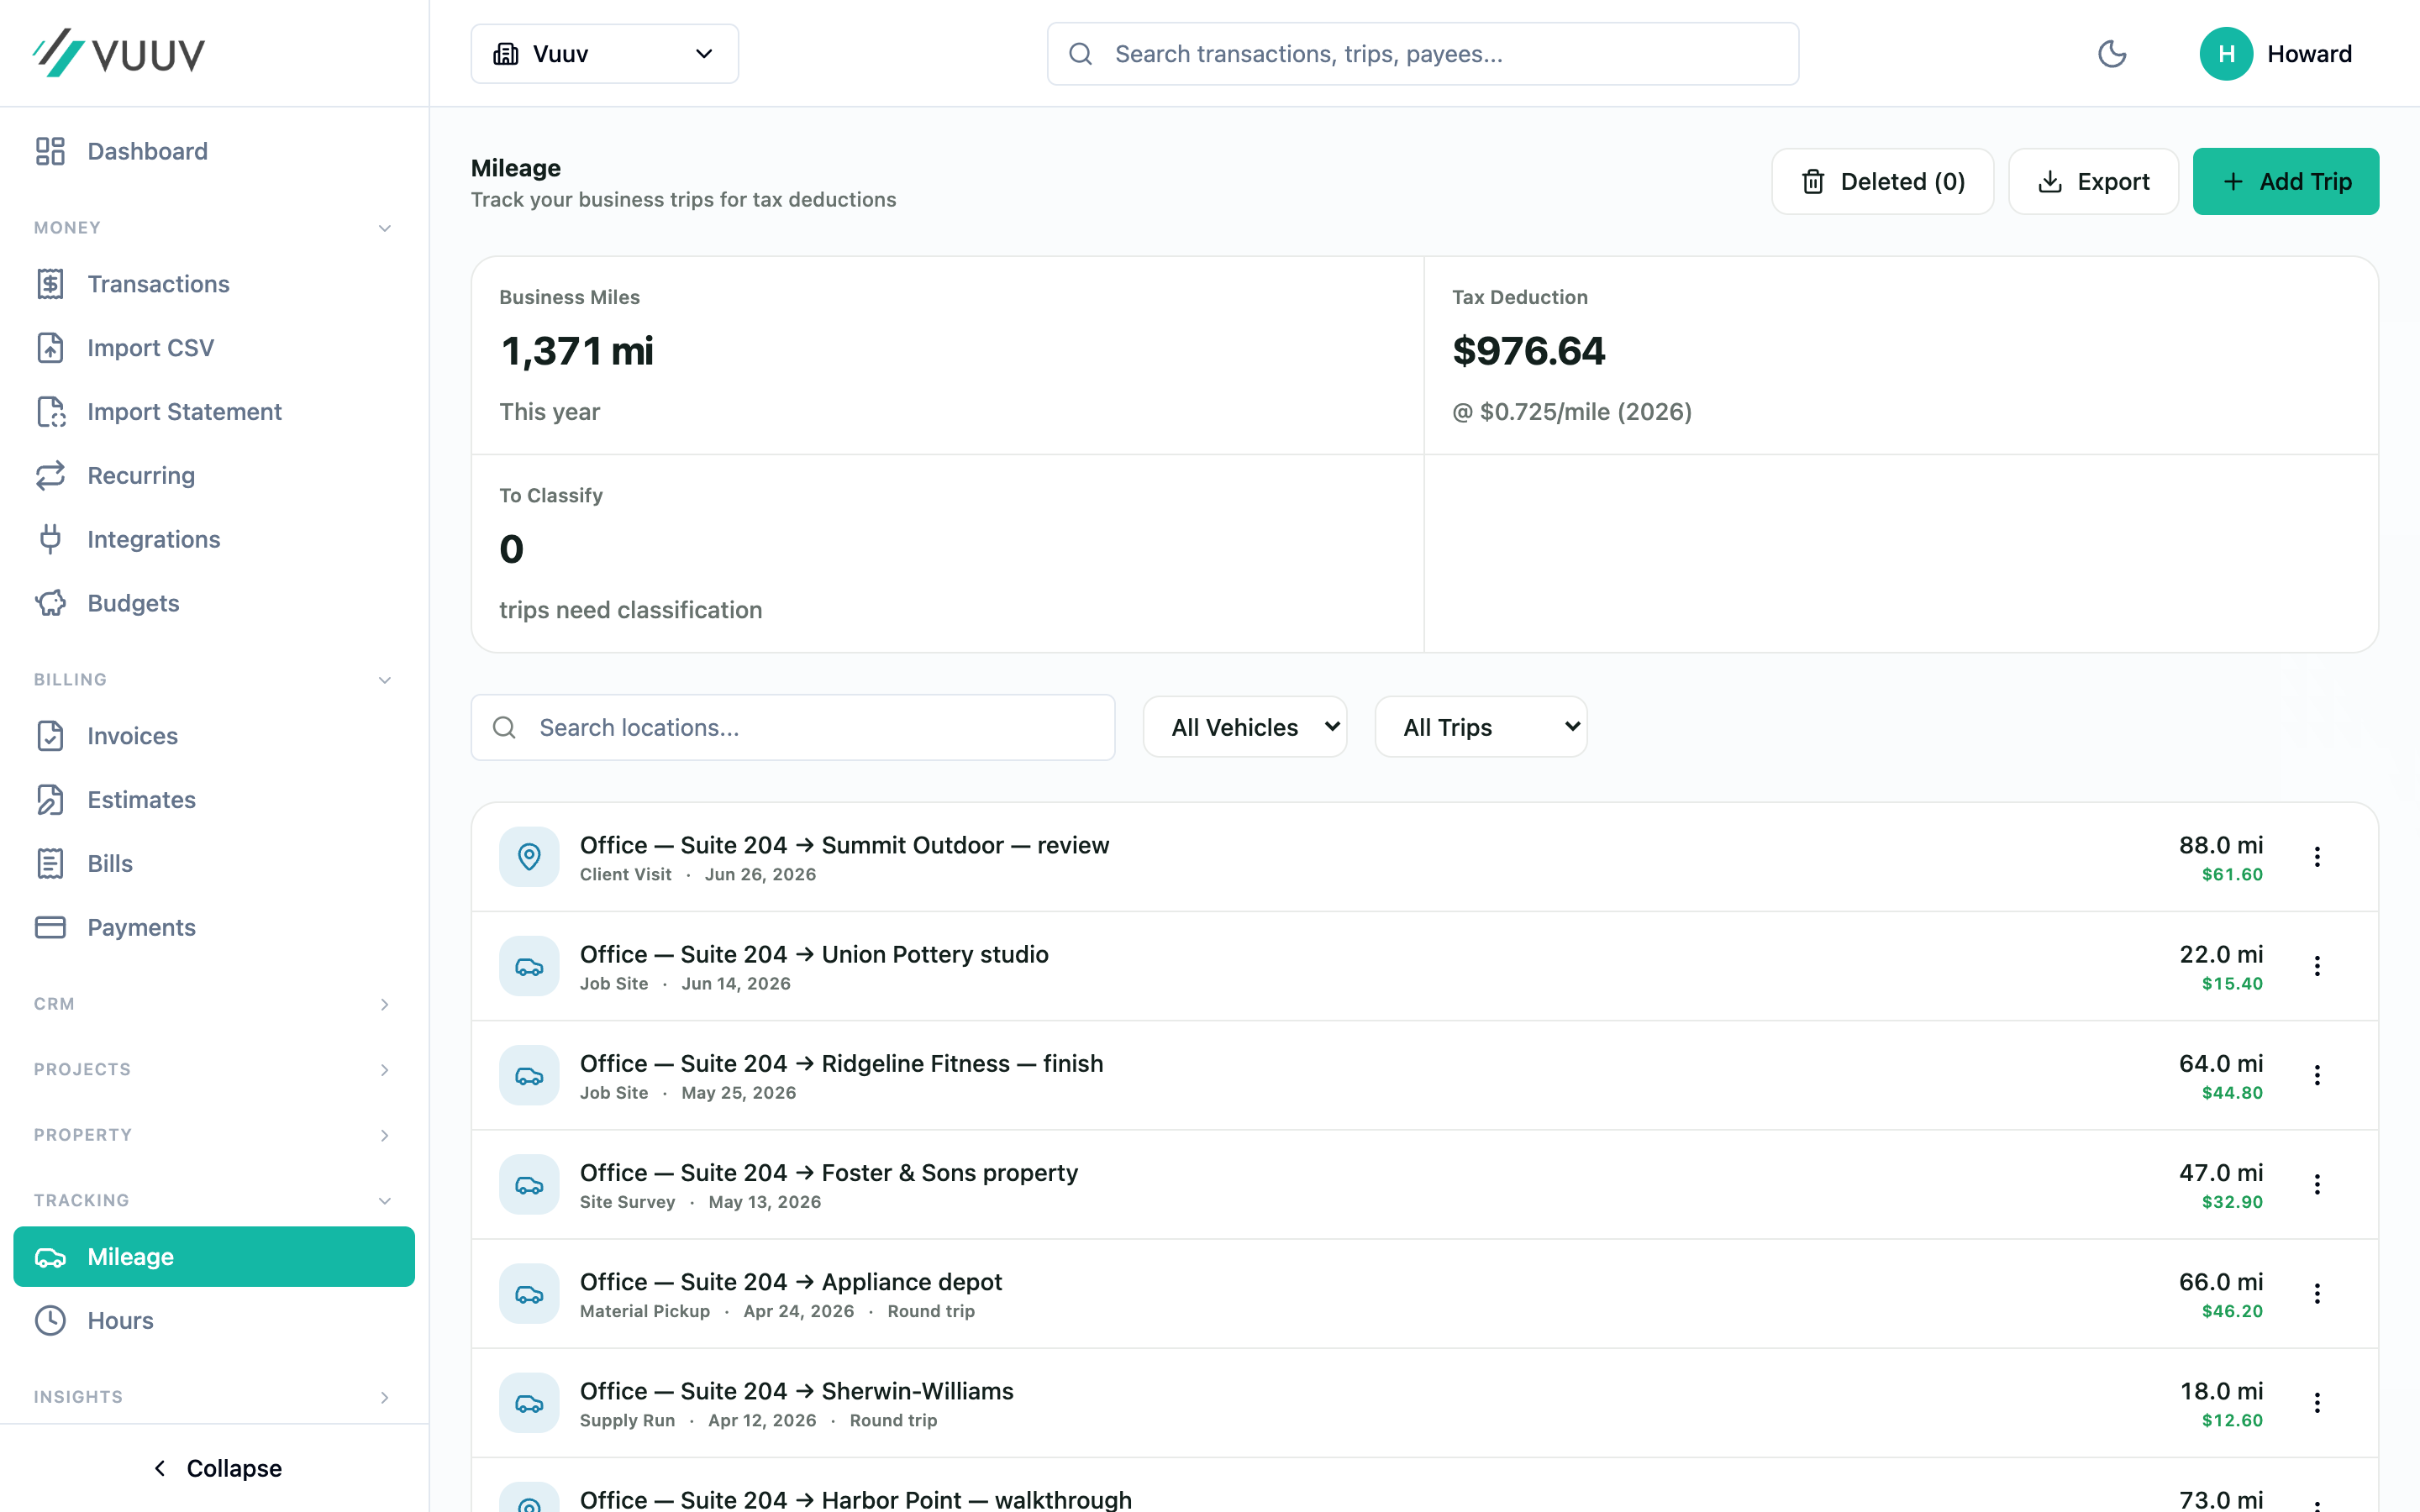
Task: Open the Sherwin-Williams trip row
Action: tap(1424, 1403)
